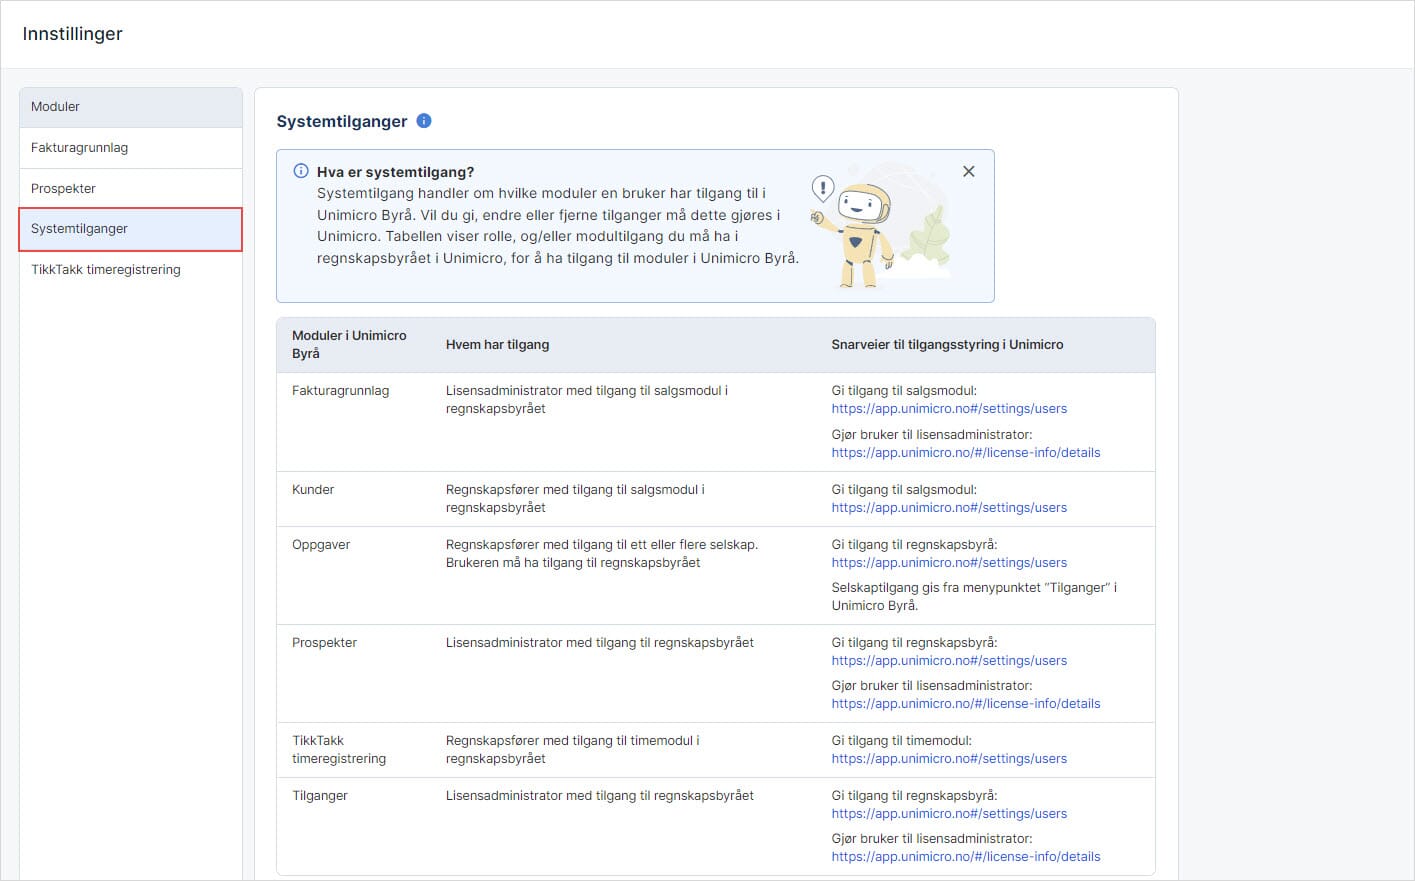Open settings/users link in Tilganger row
The height and width of the screenshot is (881, 1415).
[x=949, y=814]
